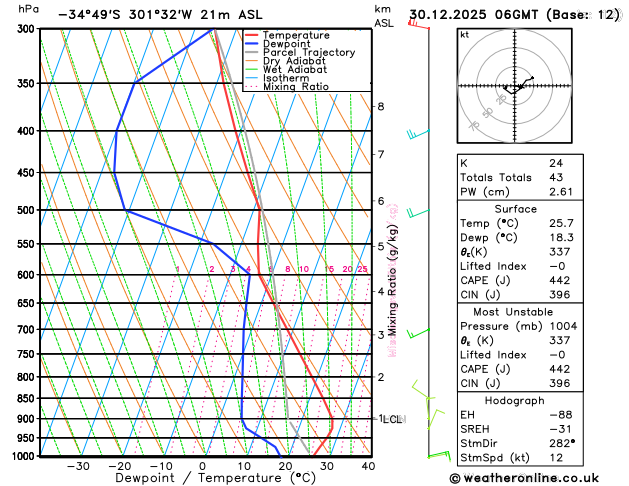Screen dimensions: 629x486
Task: Click the weatheronline.co.uk copyright link
Action: (524, 478)
